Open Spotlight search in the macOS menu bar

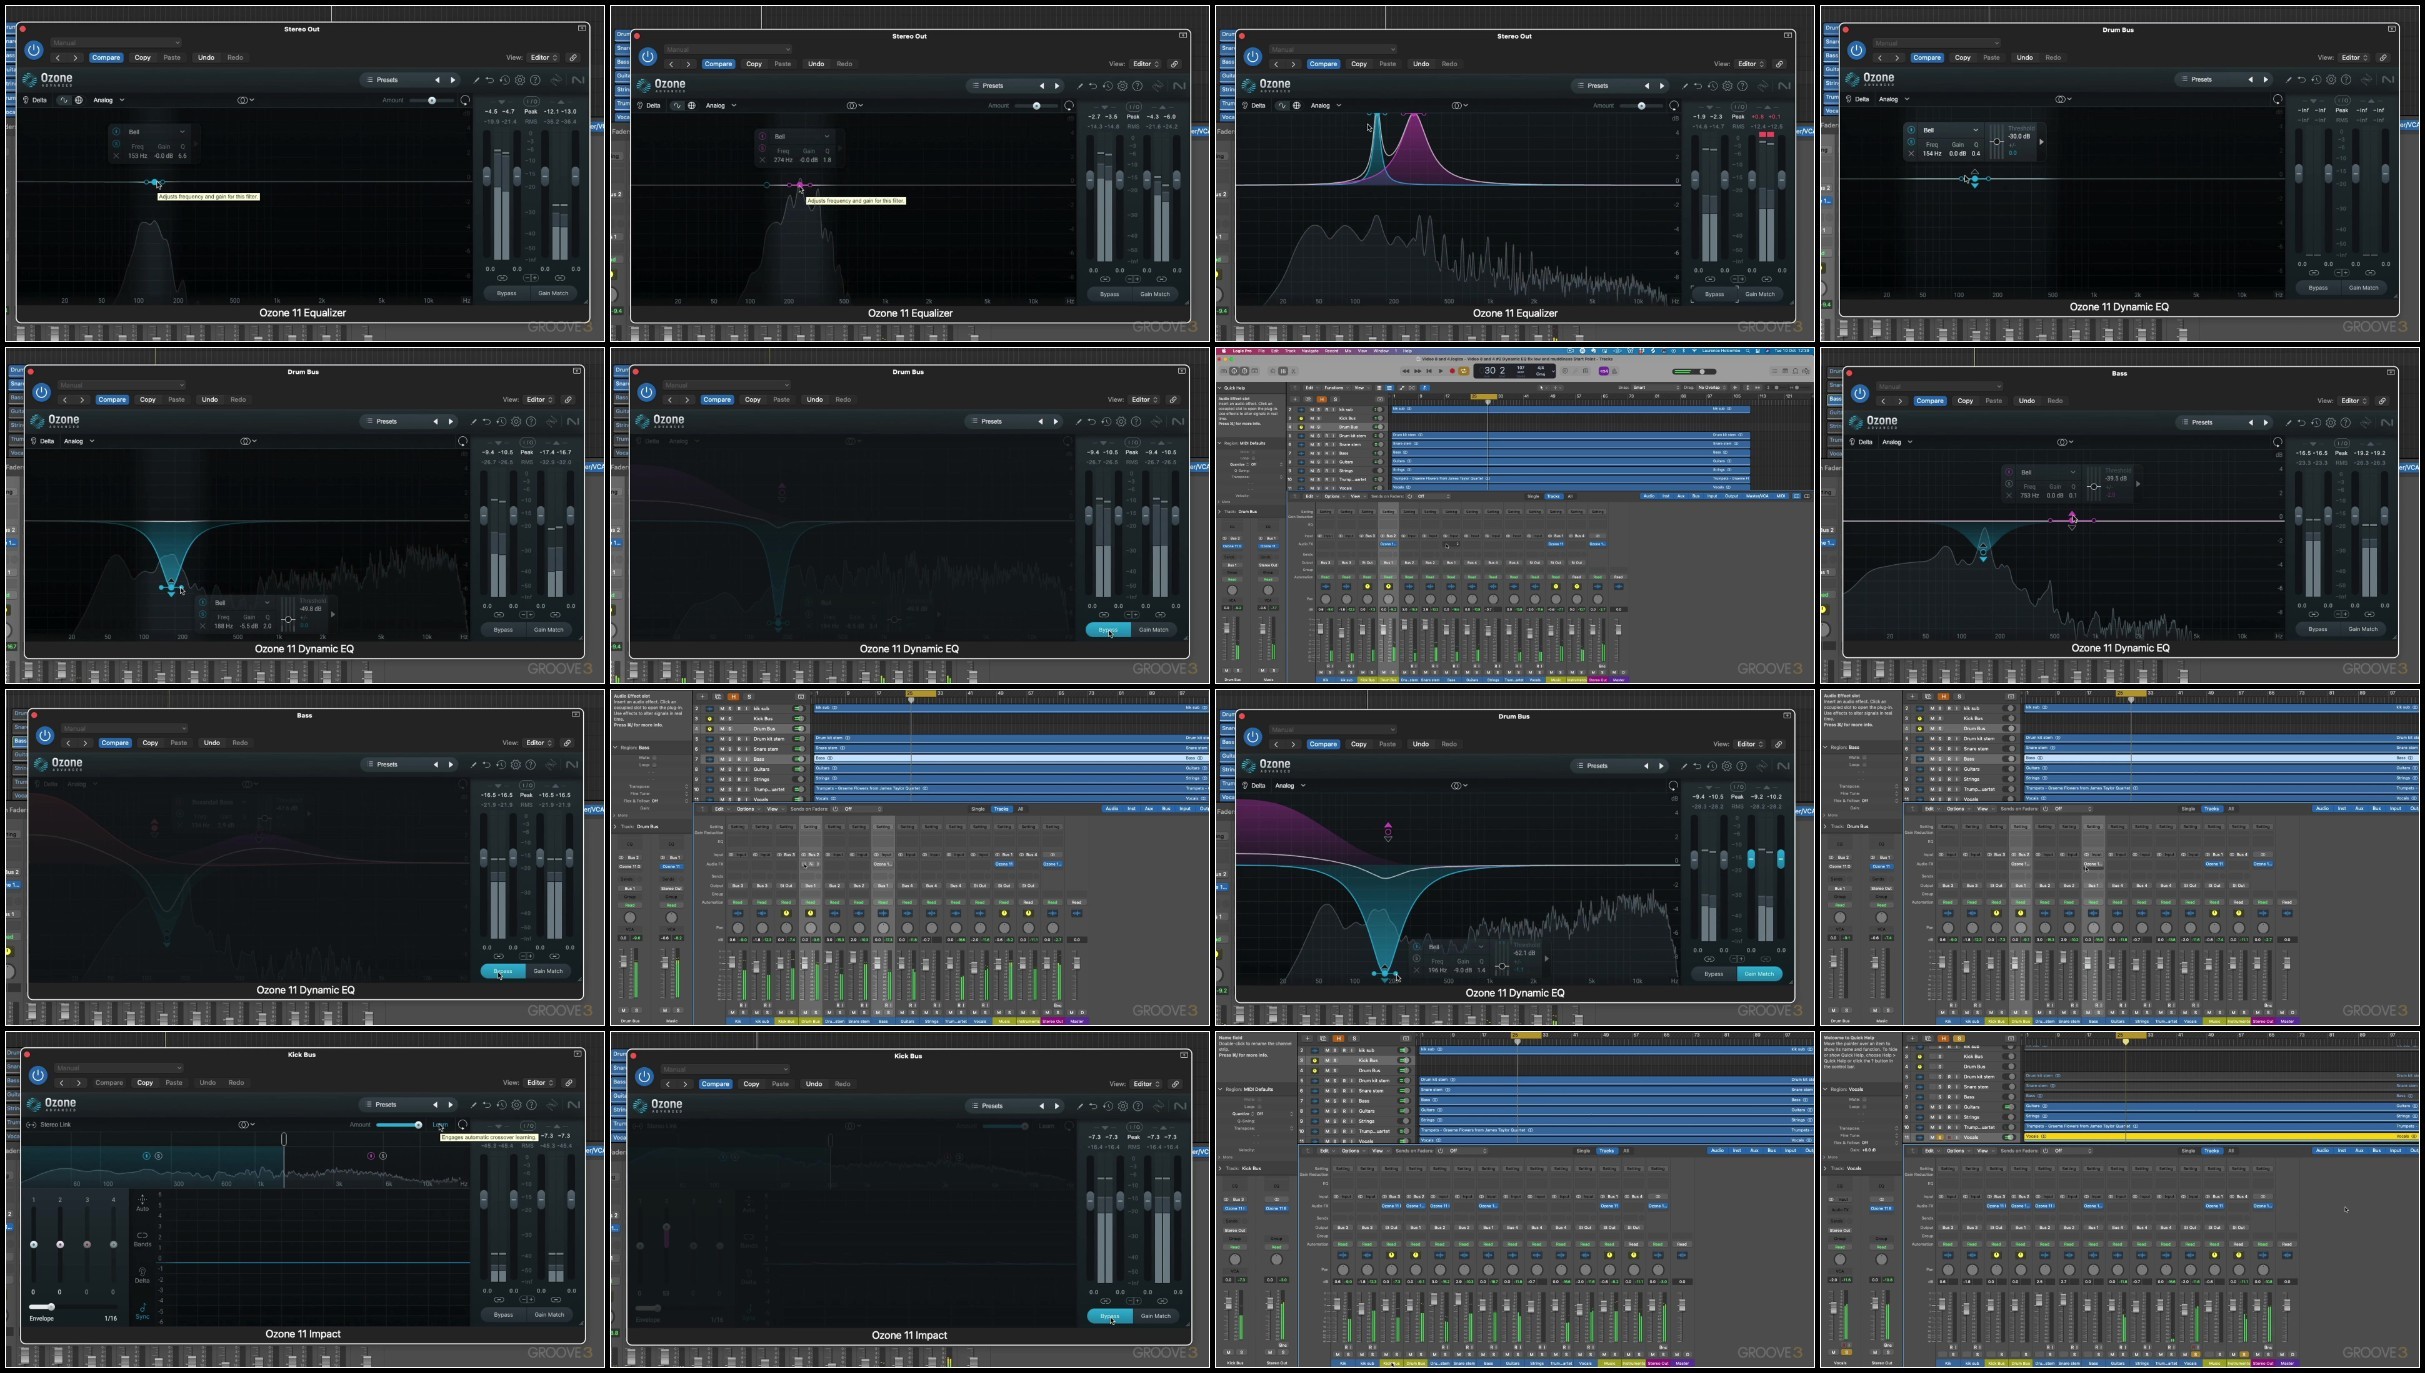(1747, 351)
